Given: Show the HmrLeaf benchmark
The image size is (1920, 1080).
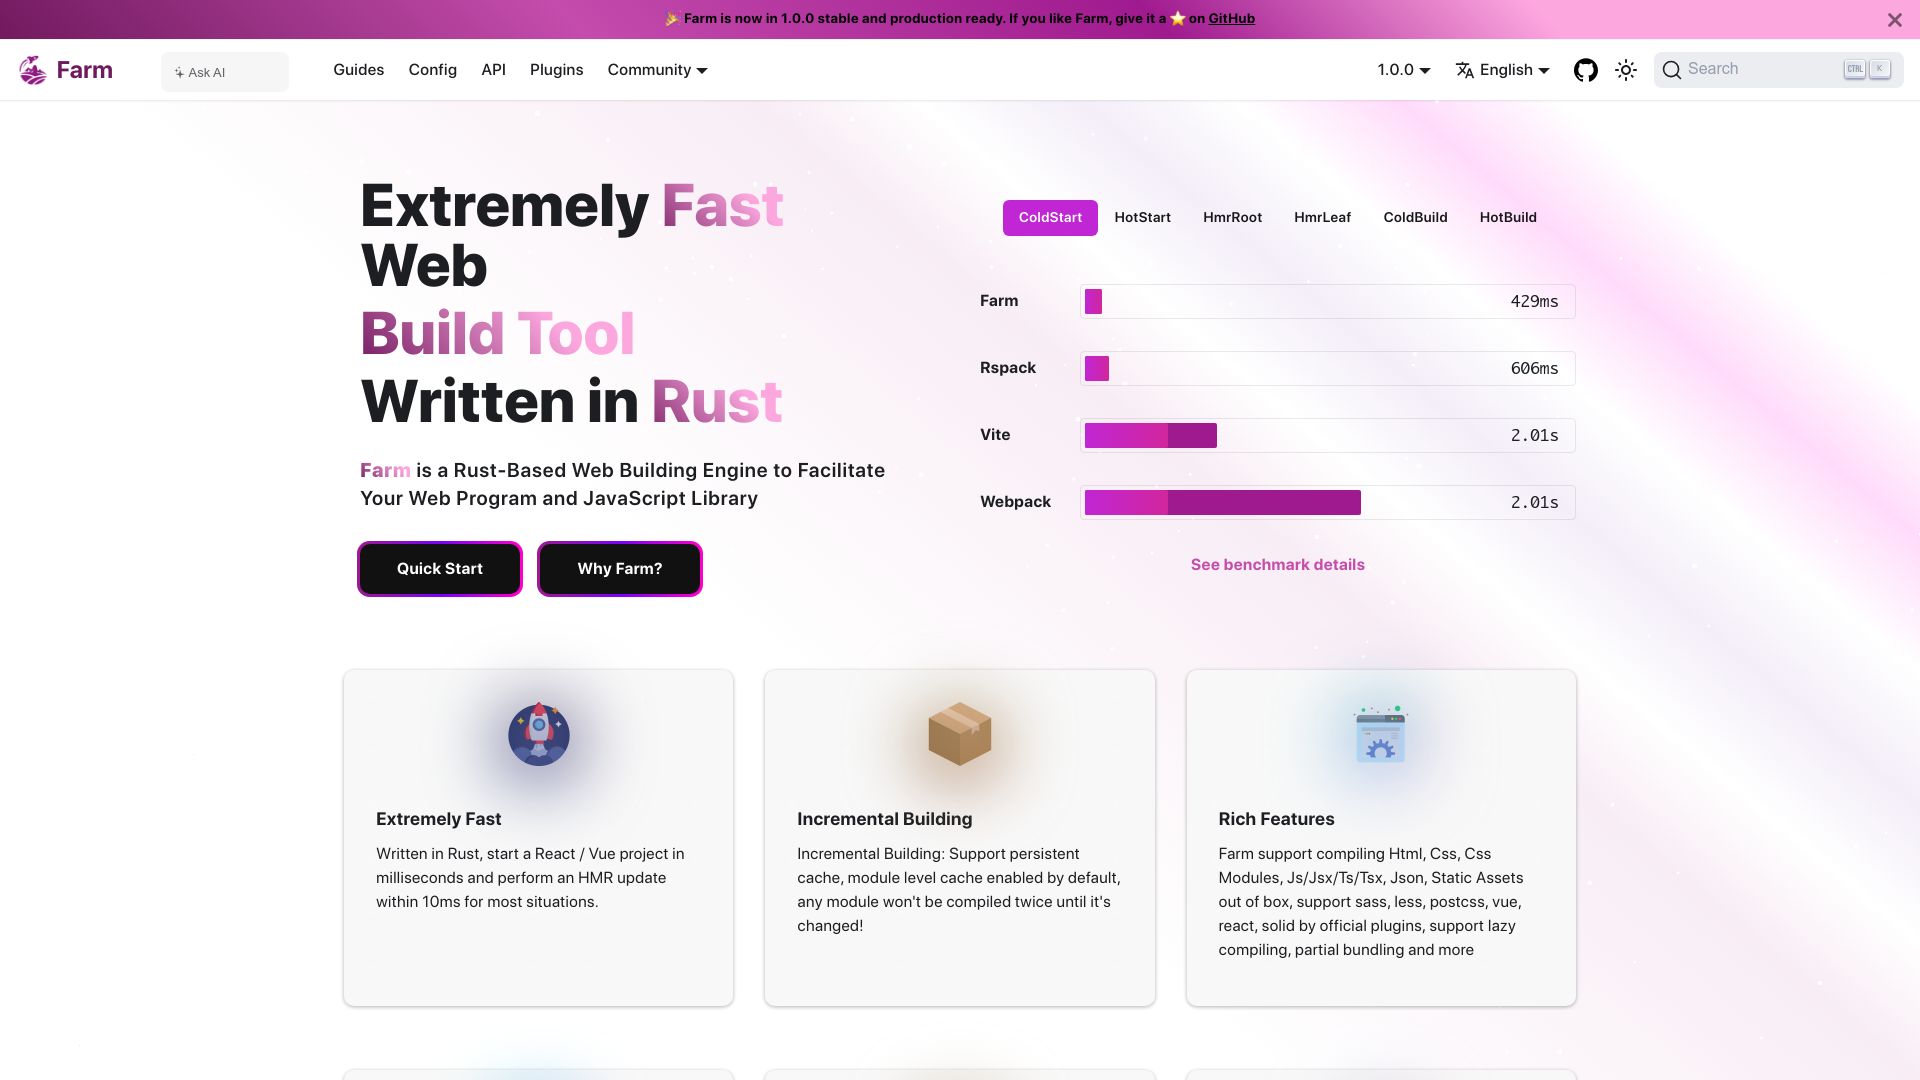Looking at the screenshot, I should 1322,218.
